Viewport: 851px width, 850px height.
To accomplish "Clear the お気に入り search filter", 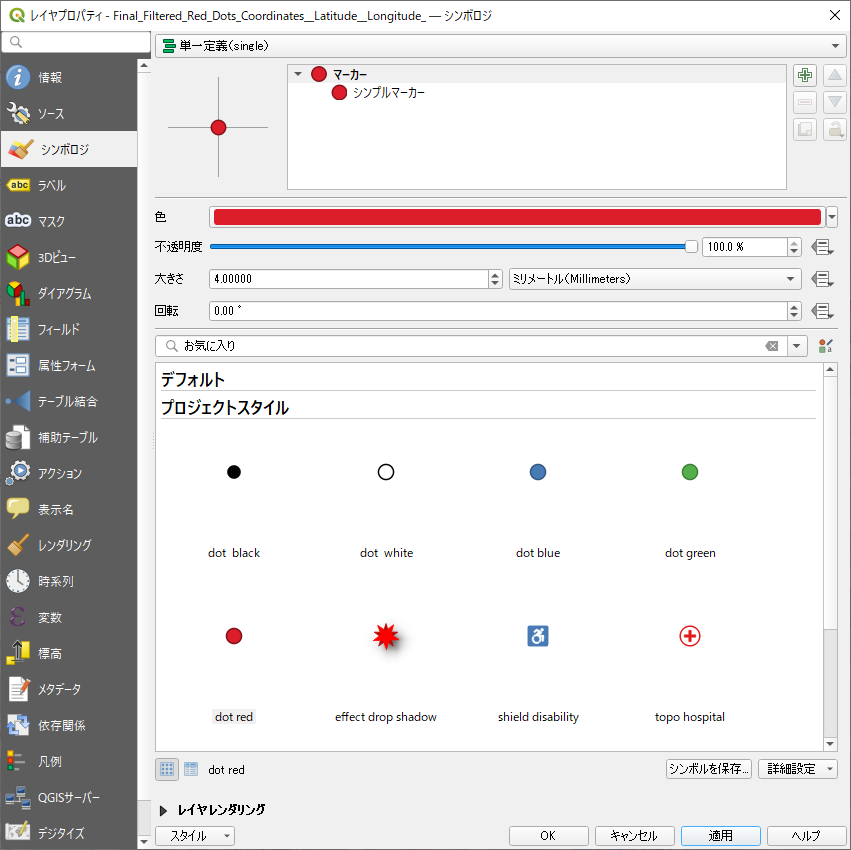I will [x=772, y=346].
